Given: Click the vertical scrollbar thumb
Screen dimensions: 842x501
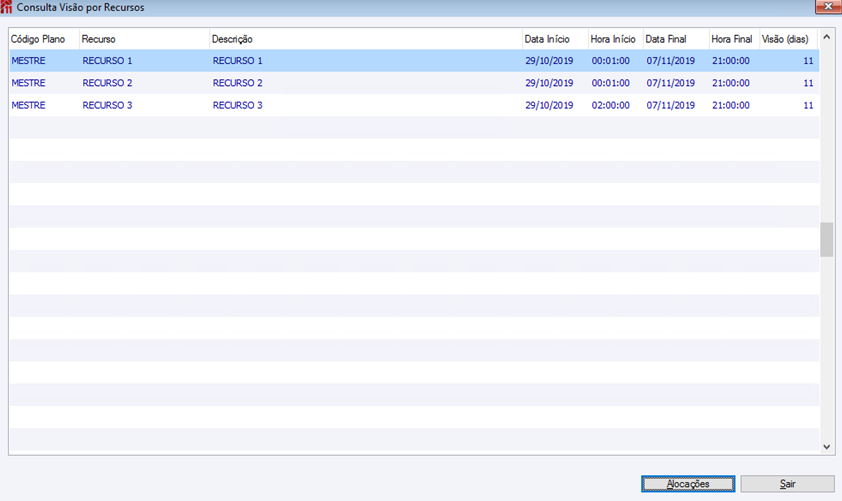Looking at the screenshot, I should point(826,240).
